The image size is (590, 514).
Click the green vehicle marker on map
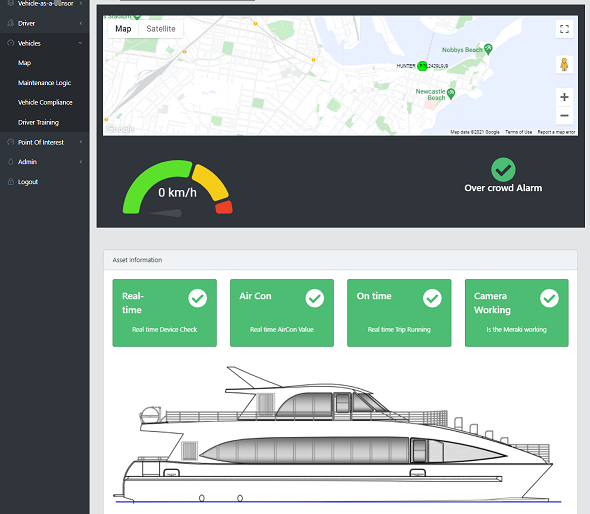pyautogui.click(x=423, y=66)
